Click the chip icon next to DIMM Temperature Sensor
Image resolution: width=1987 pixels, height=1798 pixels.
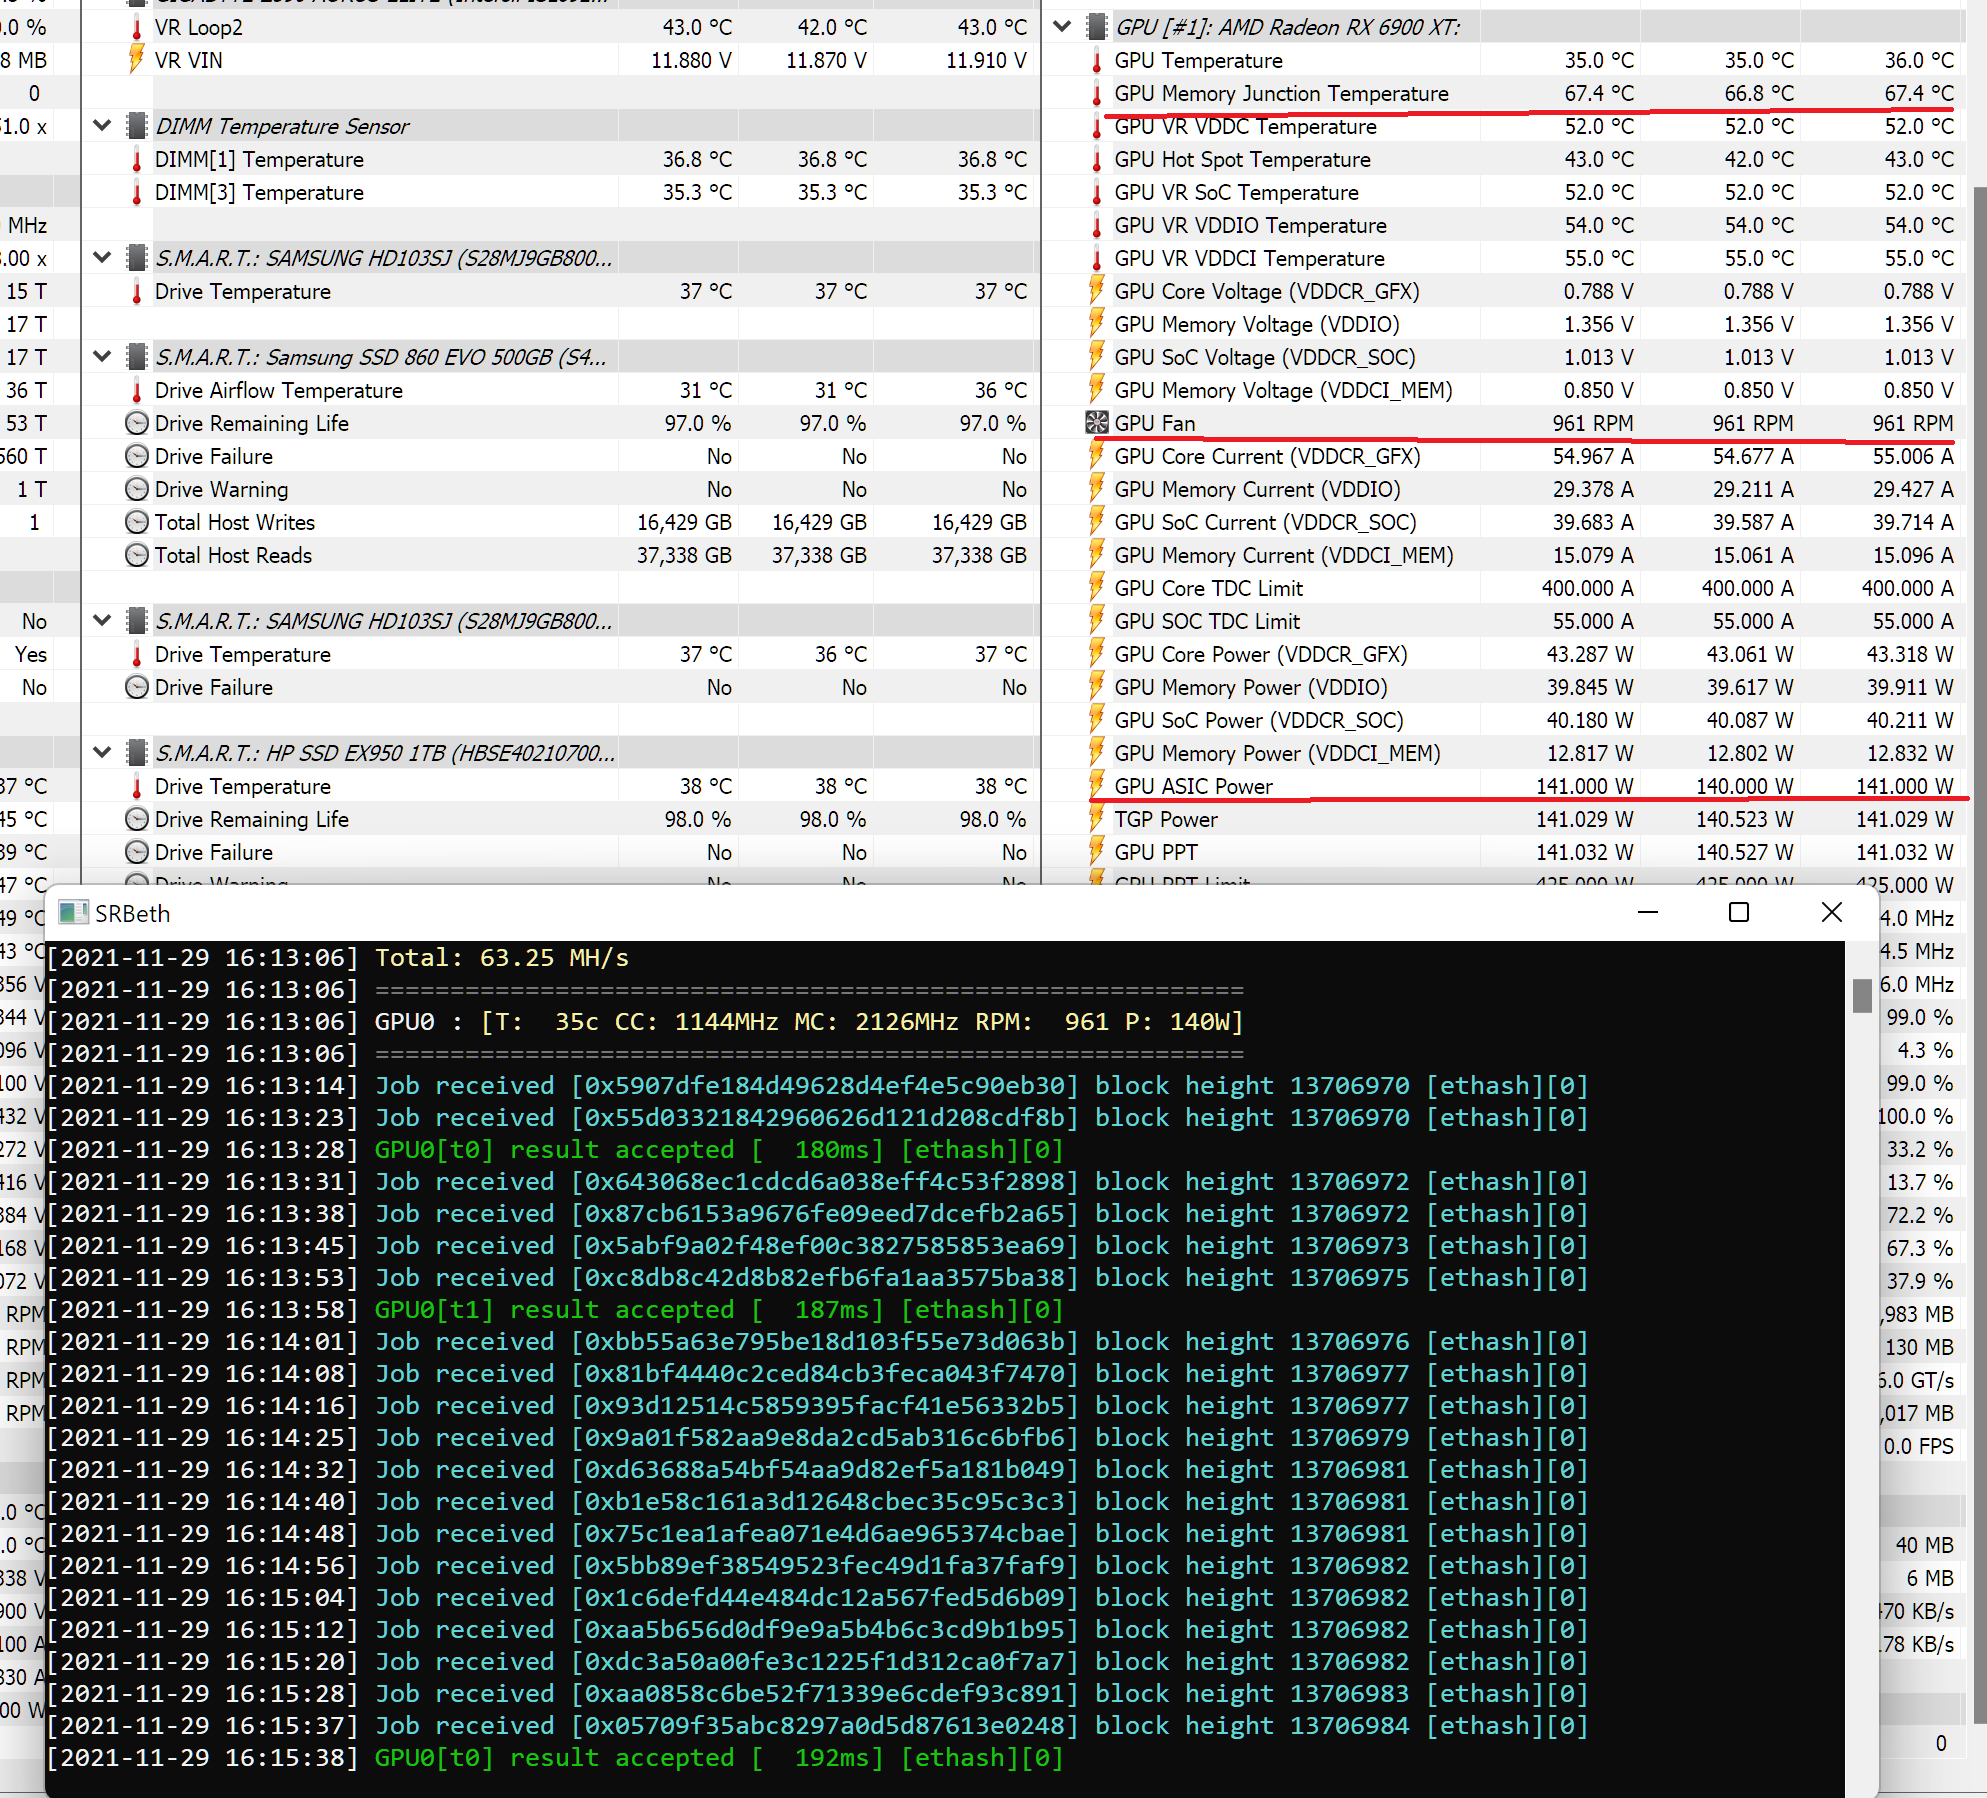click(x=137, y=126)
